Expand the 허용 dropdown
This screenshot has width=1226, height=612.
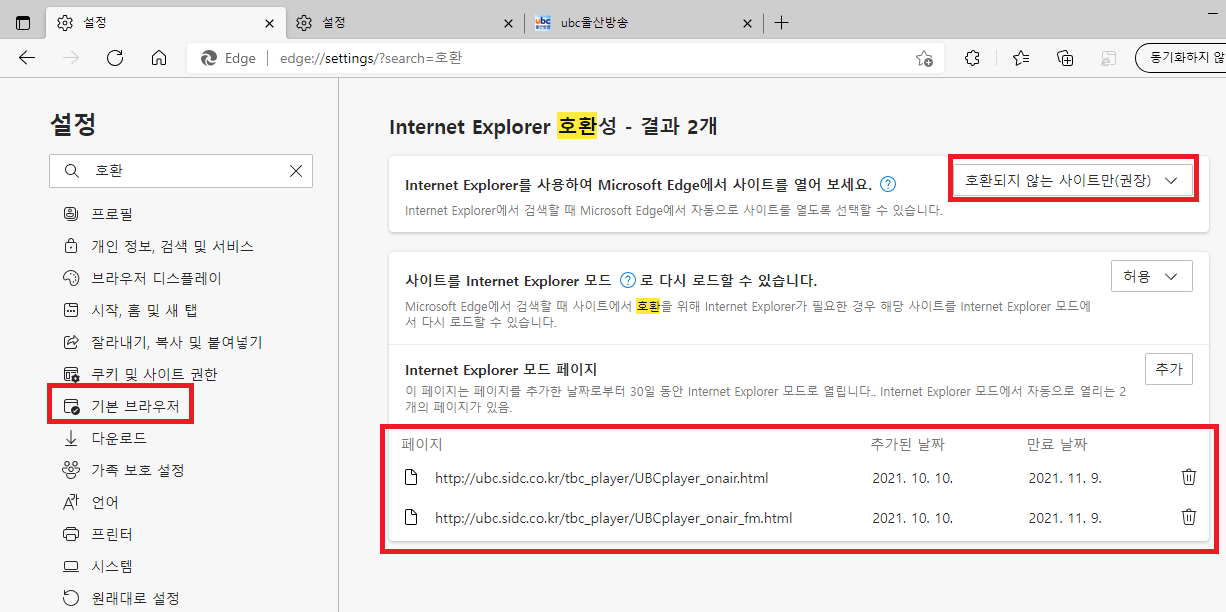point(1152,276)
